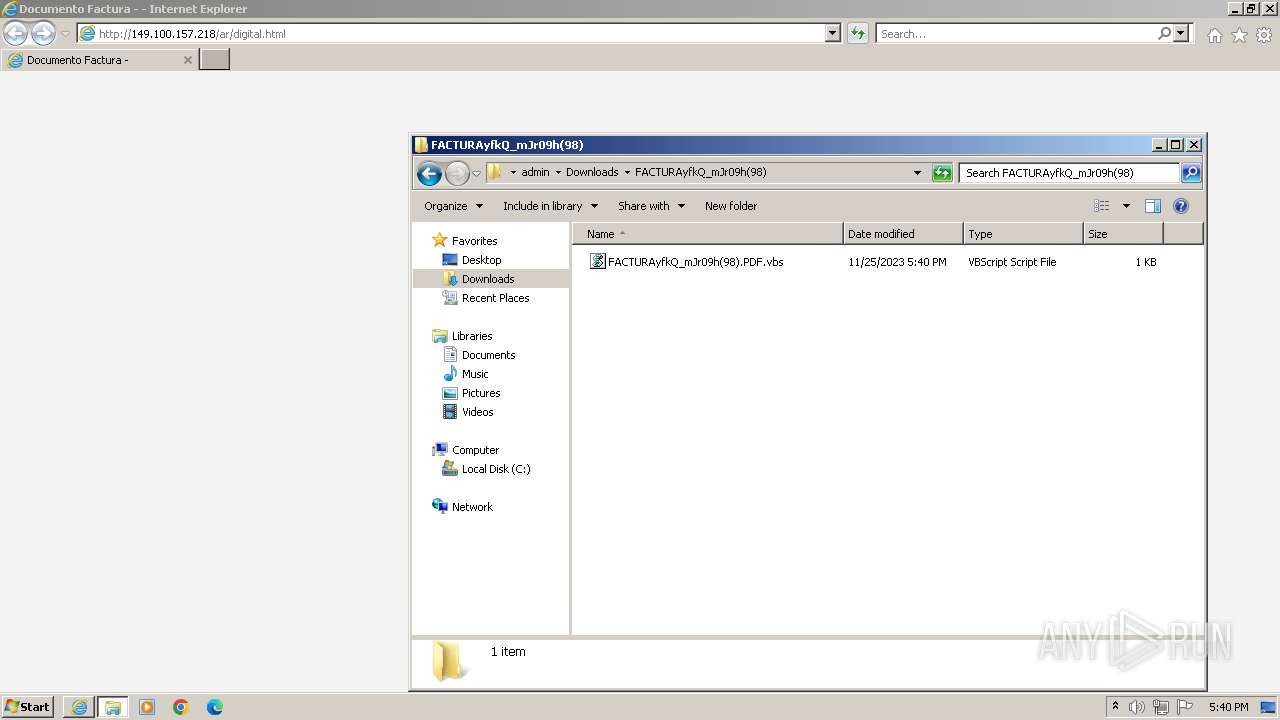Click the IE Search box

pos(1015,33)
